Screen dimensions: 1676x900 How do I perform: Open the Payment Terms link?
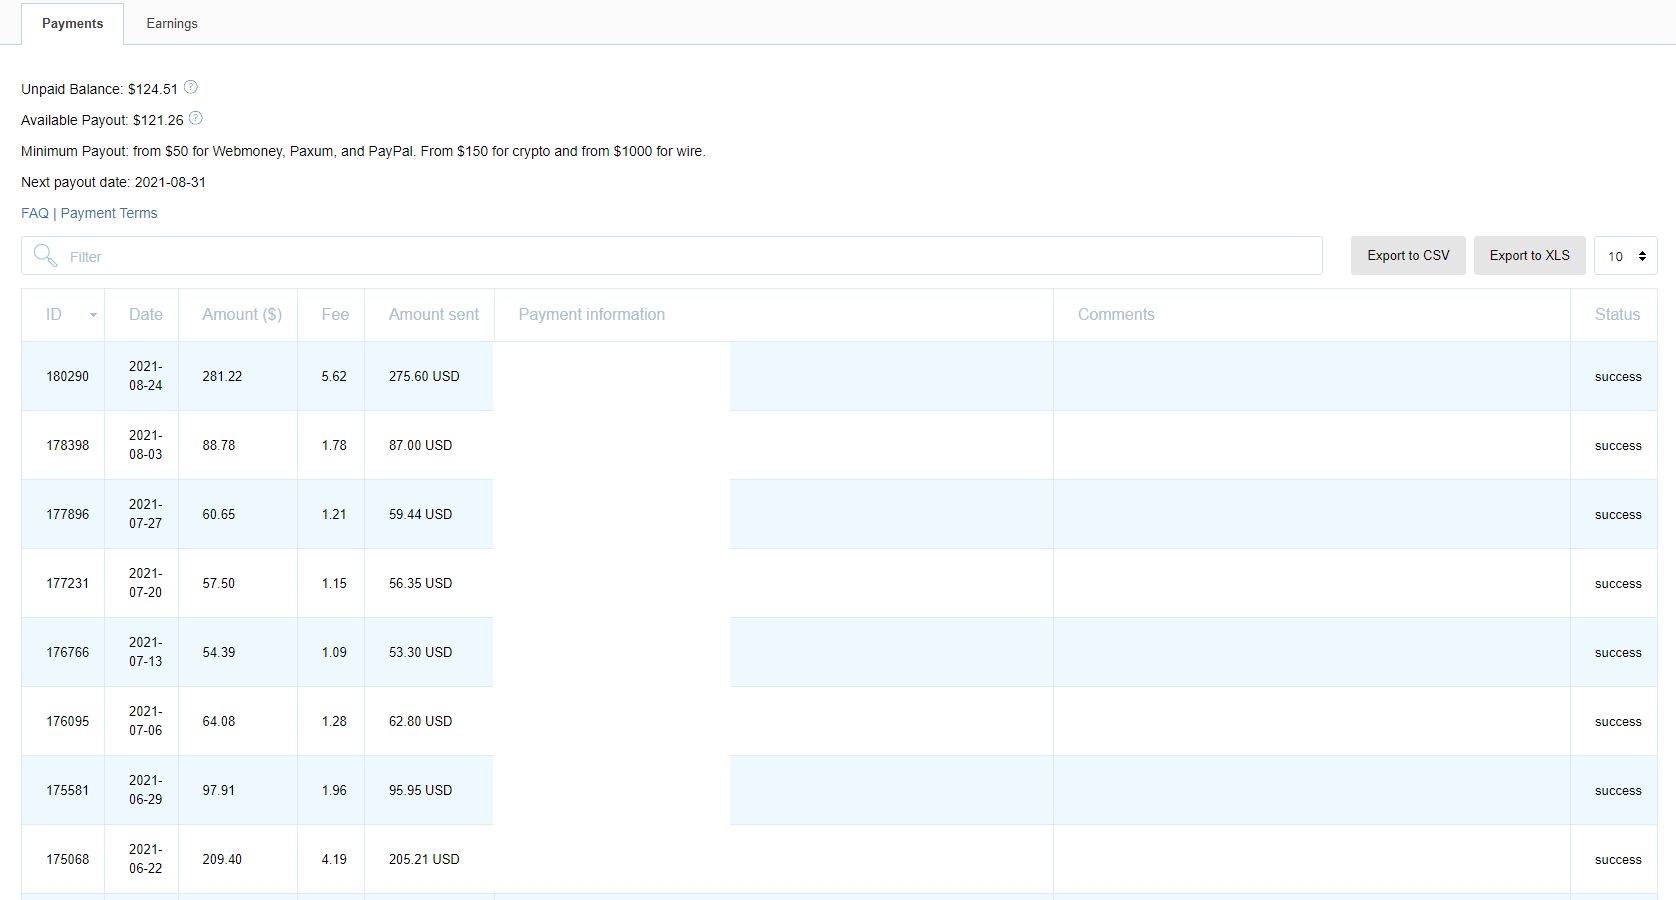[109, 213]
